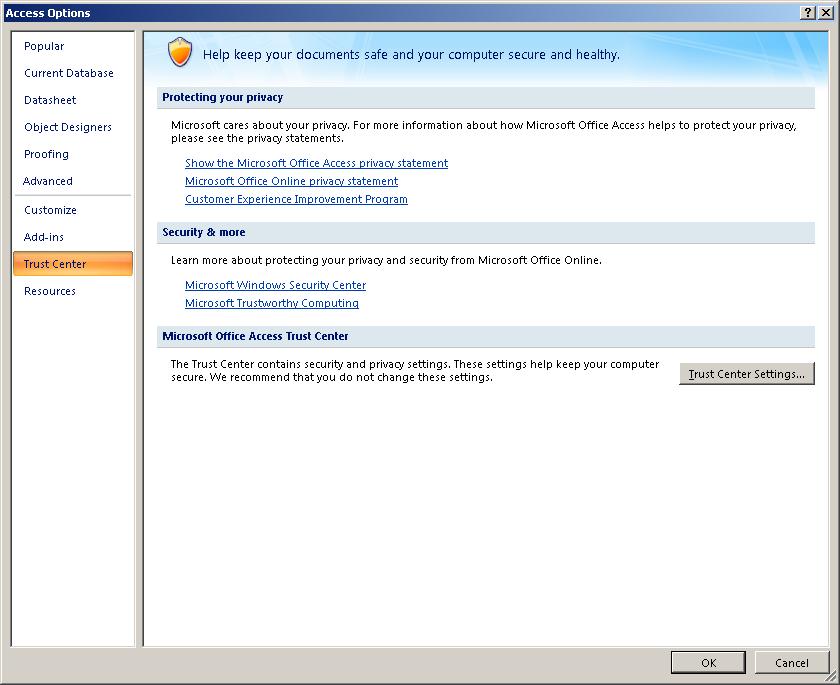Select the highlighted Trust Center item
840x685 pixels.
pyautogui.click(x=73, y=264)
